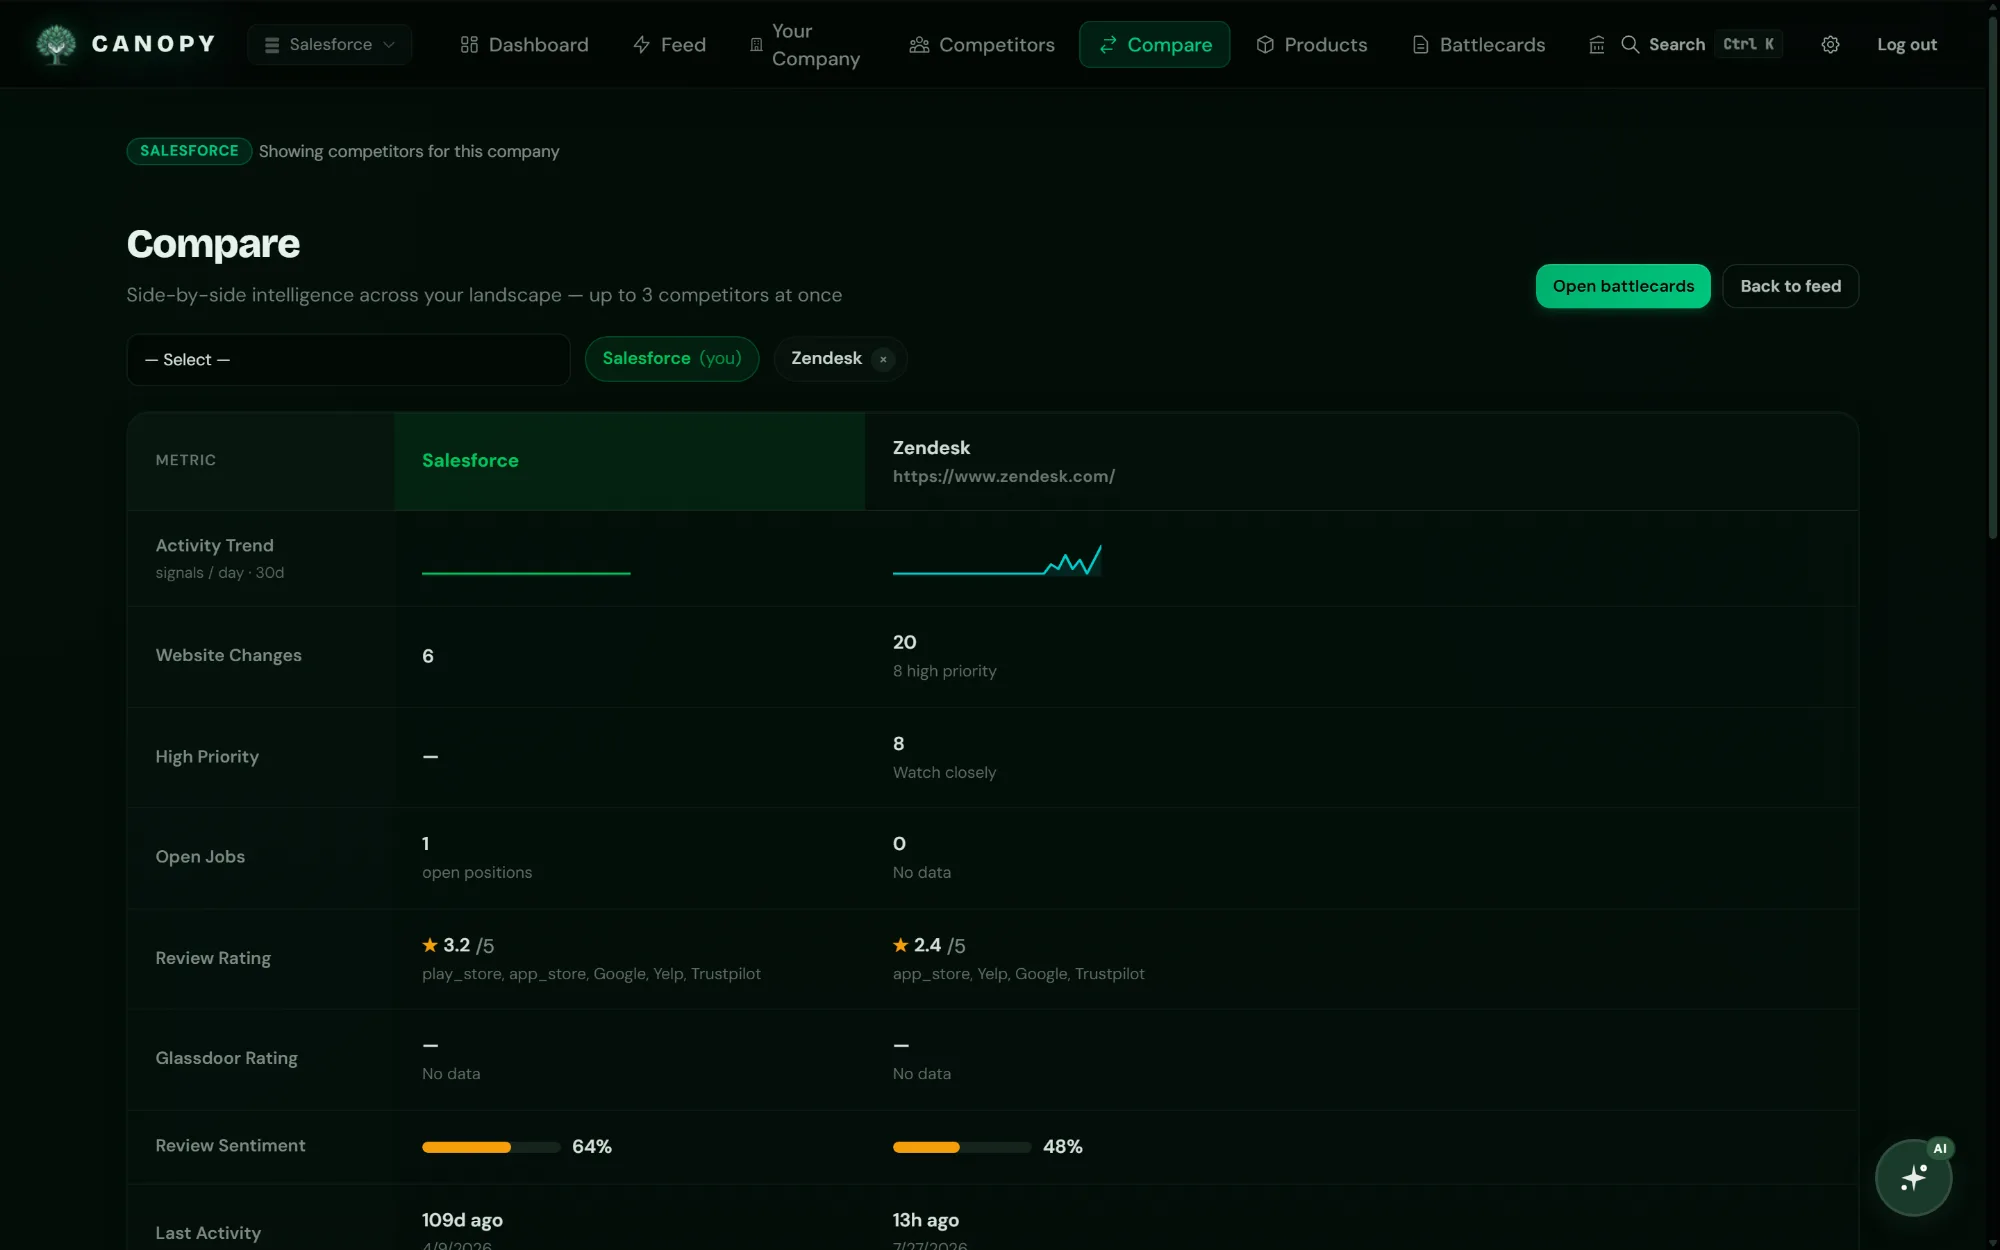Click the Zendesk chip label

coord(826,358)
